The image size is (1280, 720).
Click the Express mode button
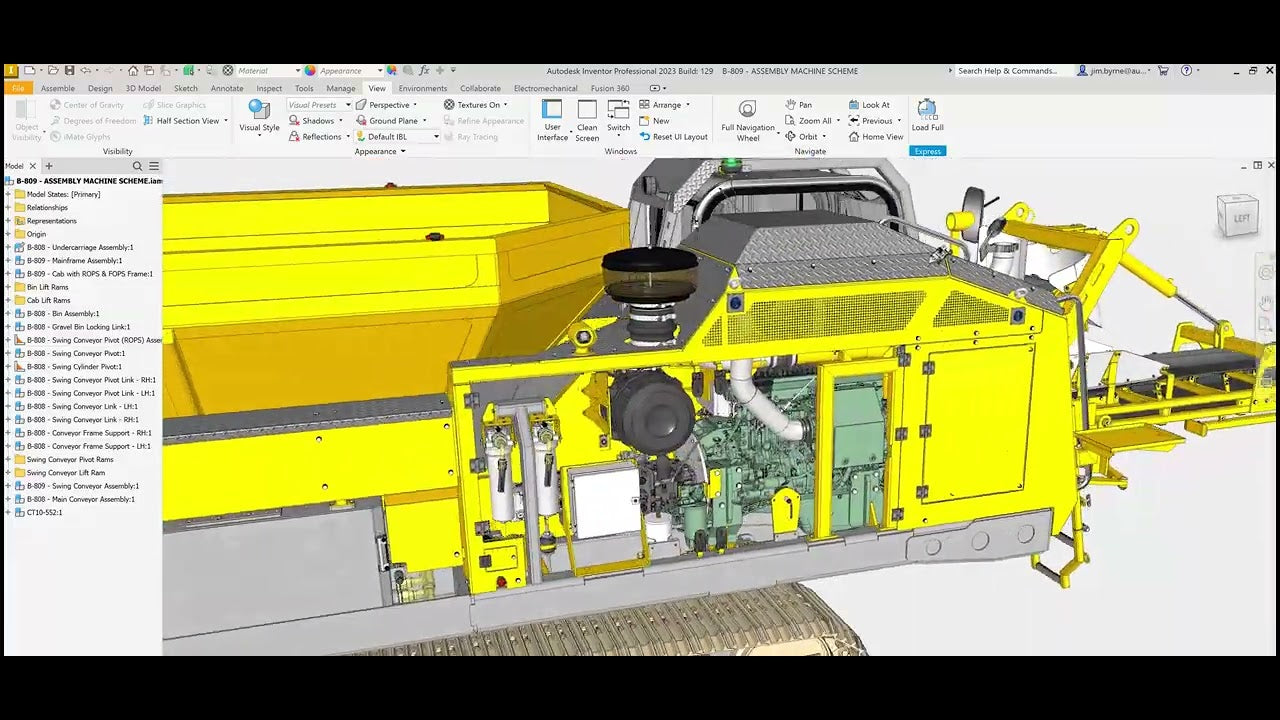click(927, 151)
